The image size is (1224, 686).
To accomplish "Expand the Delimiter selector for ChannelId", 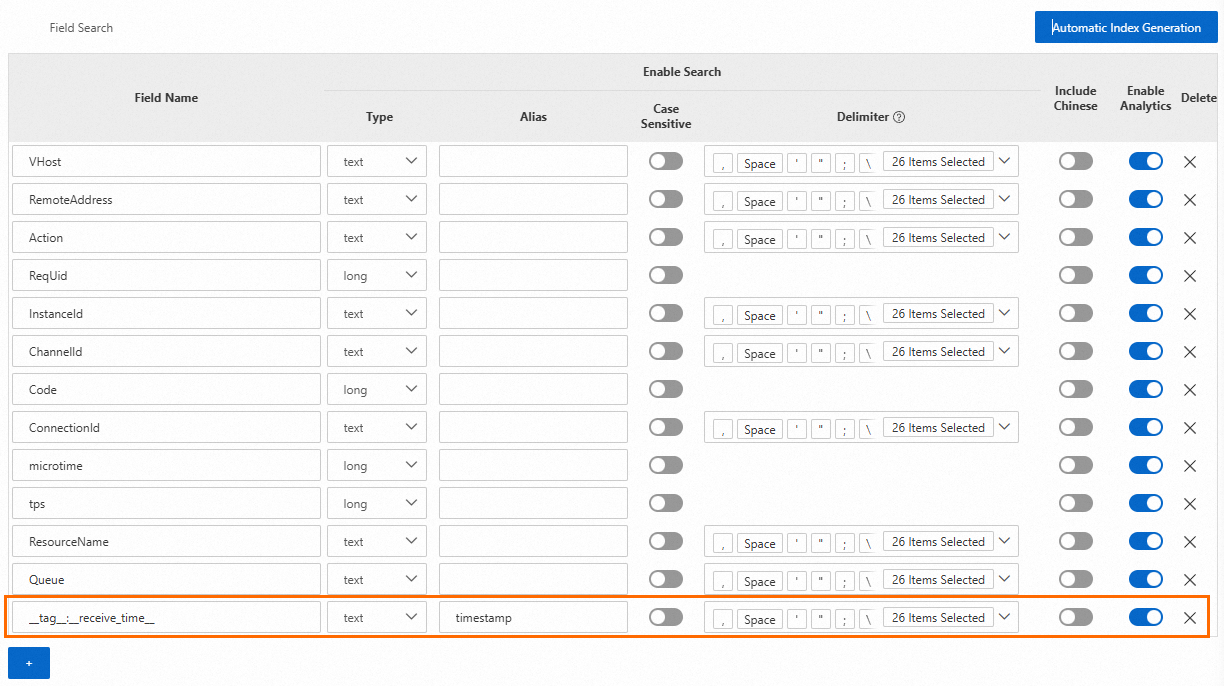I will coord(1005,351).
